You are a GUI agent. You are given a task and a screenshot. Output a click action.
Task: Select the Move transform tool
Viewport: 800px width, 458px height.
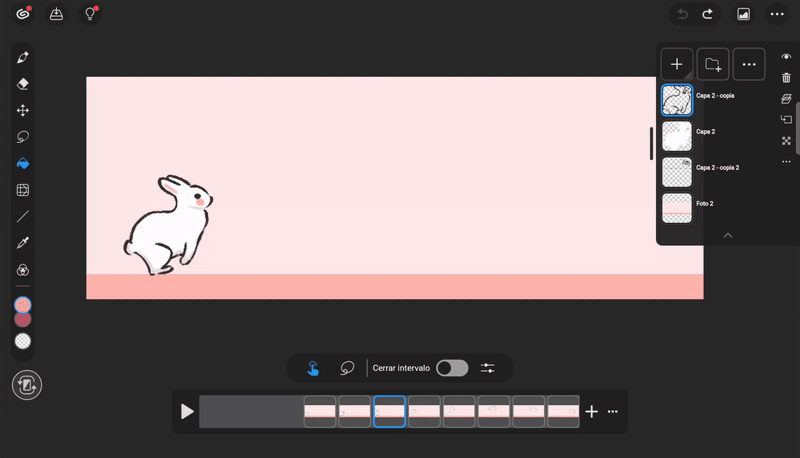[x=22, y=111]
